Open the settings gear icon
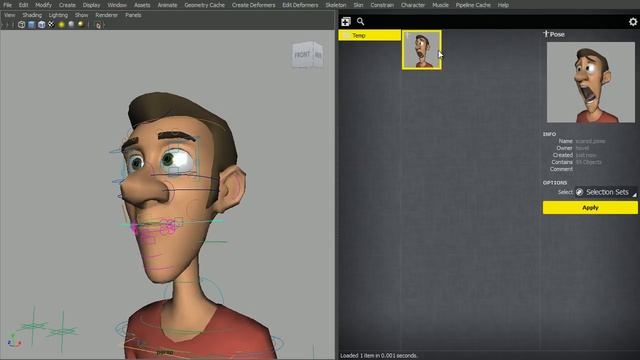Image resolution: width=640 pixels, height=360 pixels. tap(633, 22)
